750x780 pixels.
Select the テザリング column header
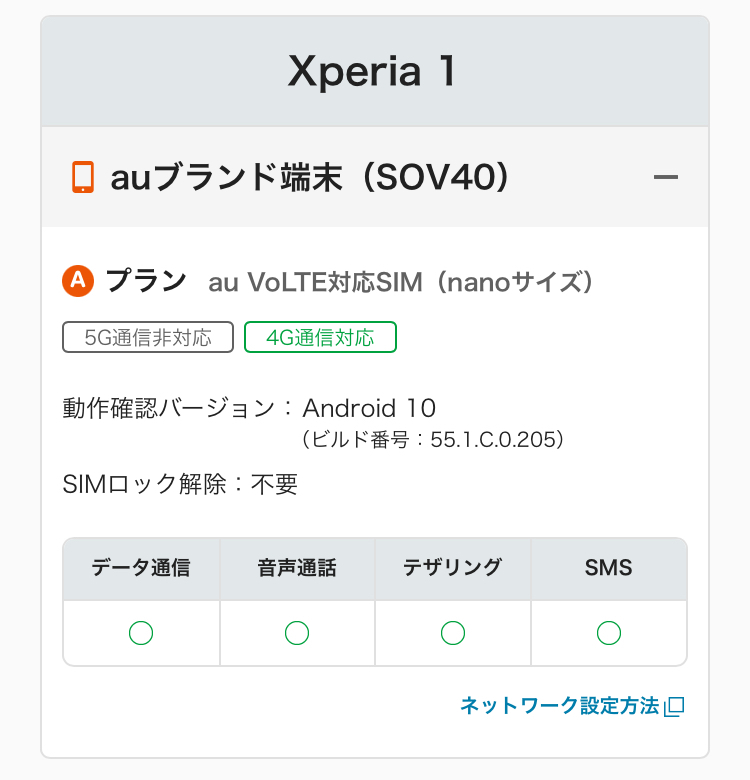point(453,568)
